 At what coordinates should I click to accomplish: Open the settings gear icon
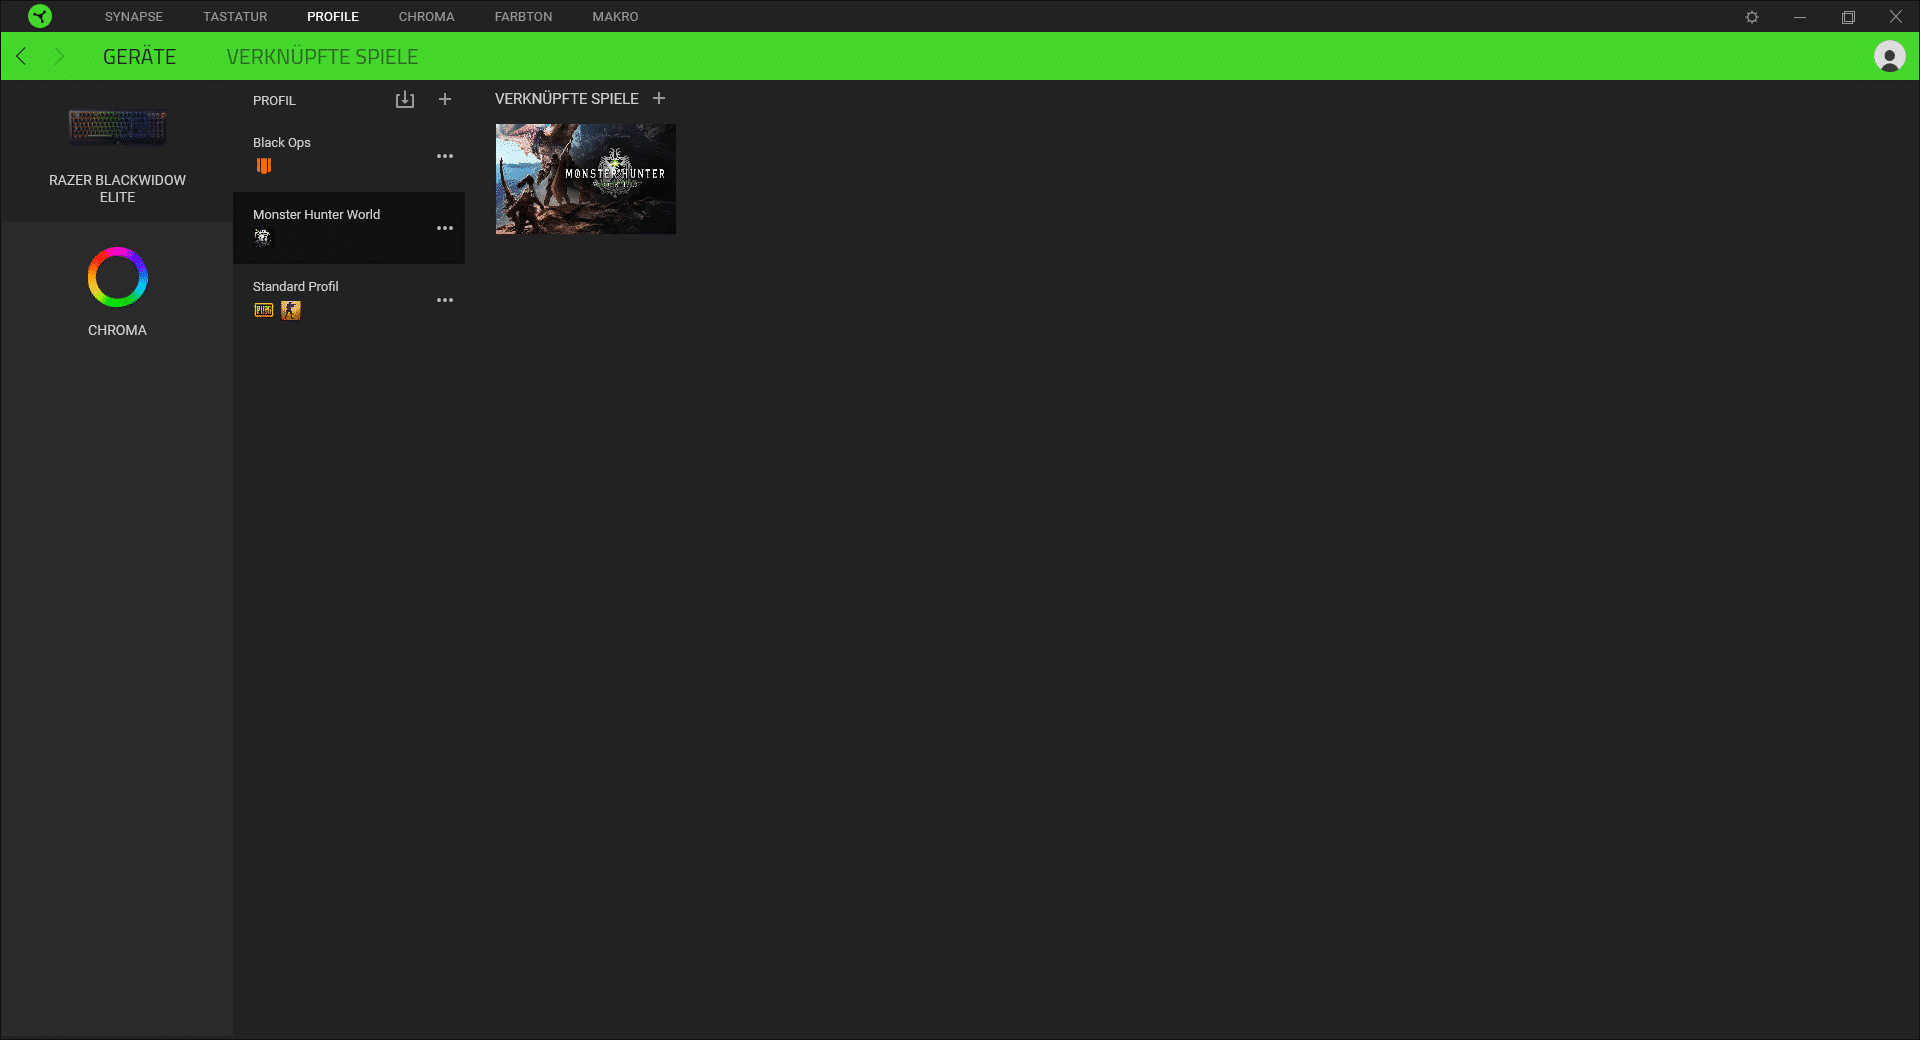tap(1752, 17)
